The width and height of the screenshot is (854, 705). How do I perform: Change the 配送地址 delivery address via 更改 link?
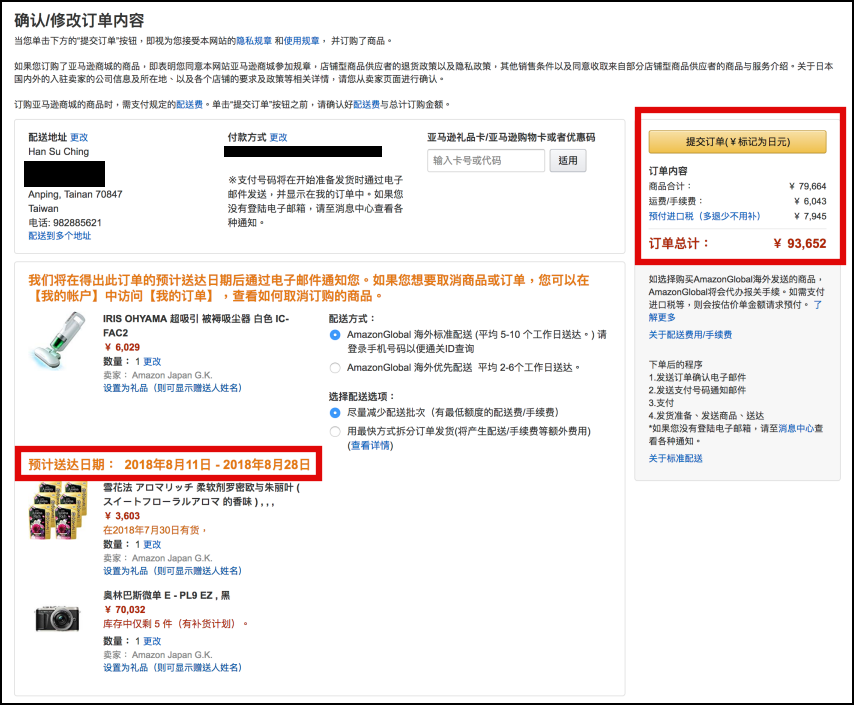coord(79,137)
